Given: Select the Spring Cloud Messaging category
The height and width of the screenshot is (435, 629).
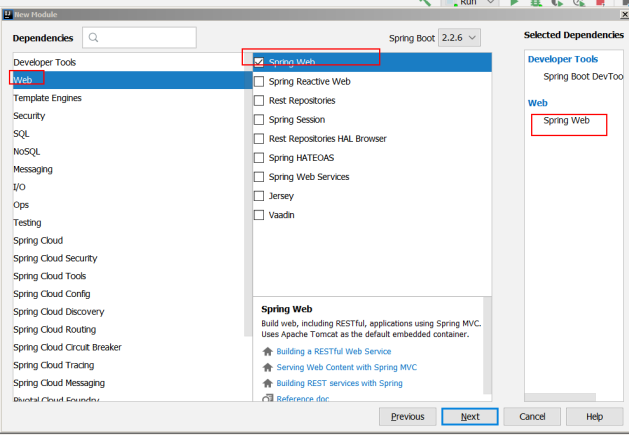Looking at the screenshot, I should (x=128, y=383).
